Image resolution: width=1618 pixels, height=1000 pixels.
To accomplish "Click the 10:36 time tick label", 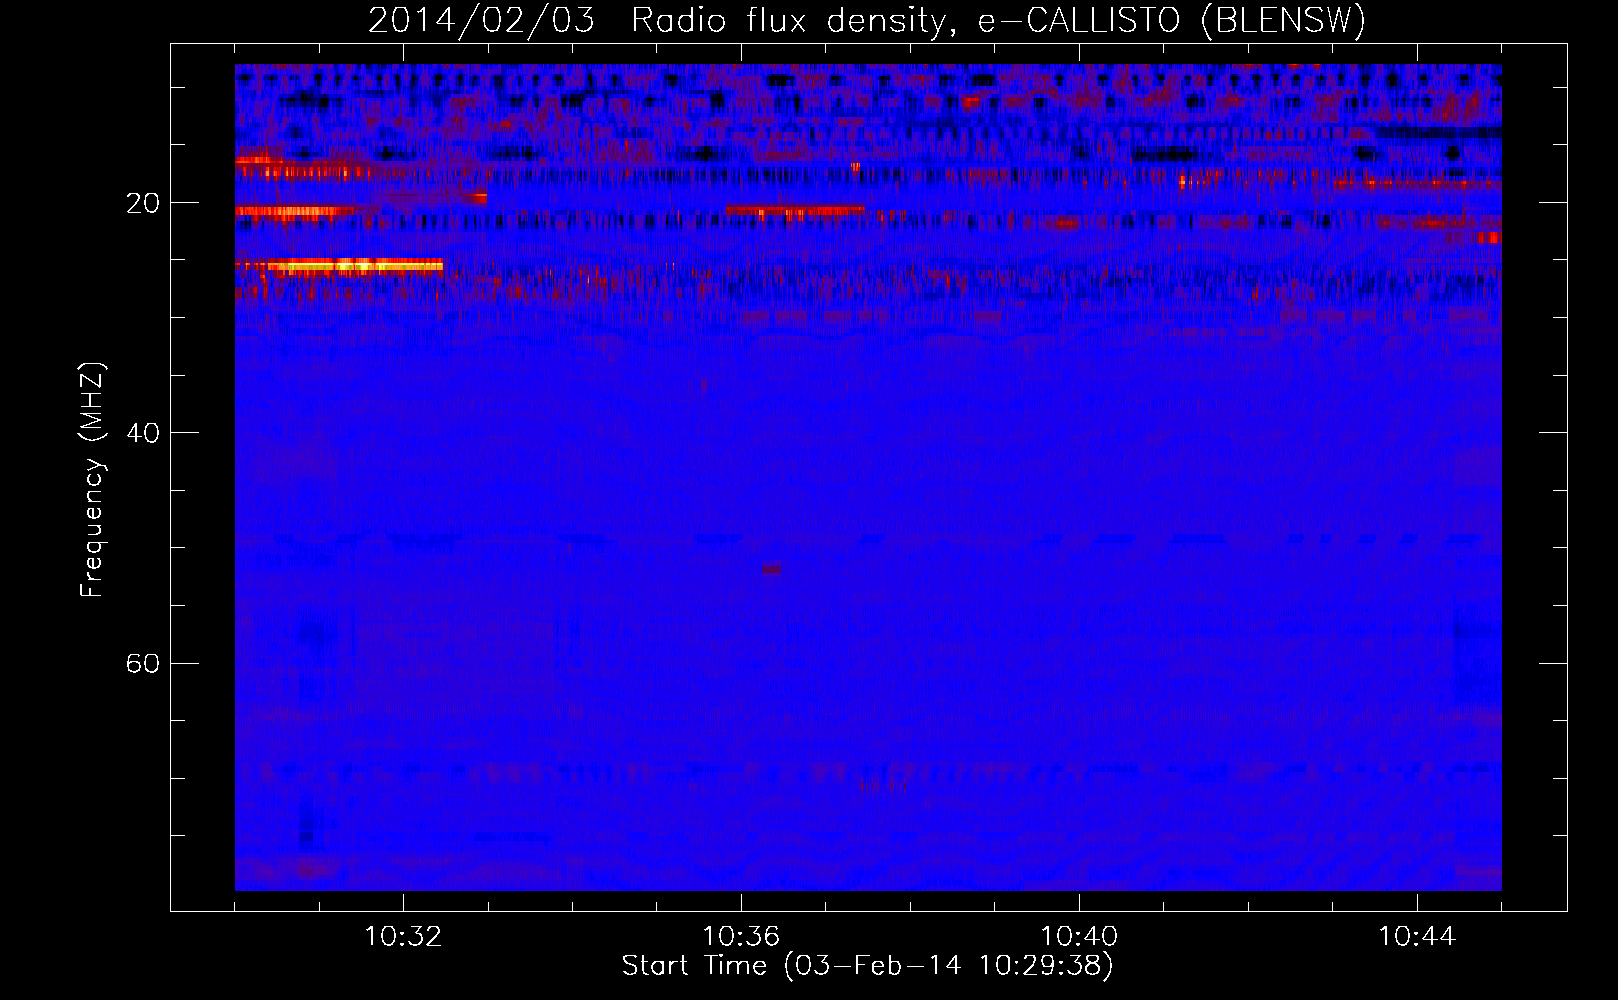I will (x=741, y=937).
